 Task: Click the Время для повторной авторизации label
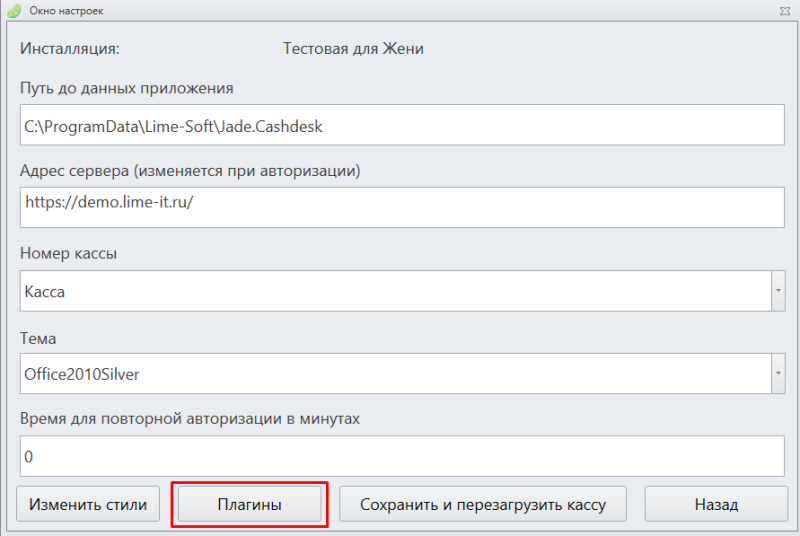[x=190, y=418]
